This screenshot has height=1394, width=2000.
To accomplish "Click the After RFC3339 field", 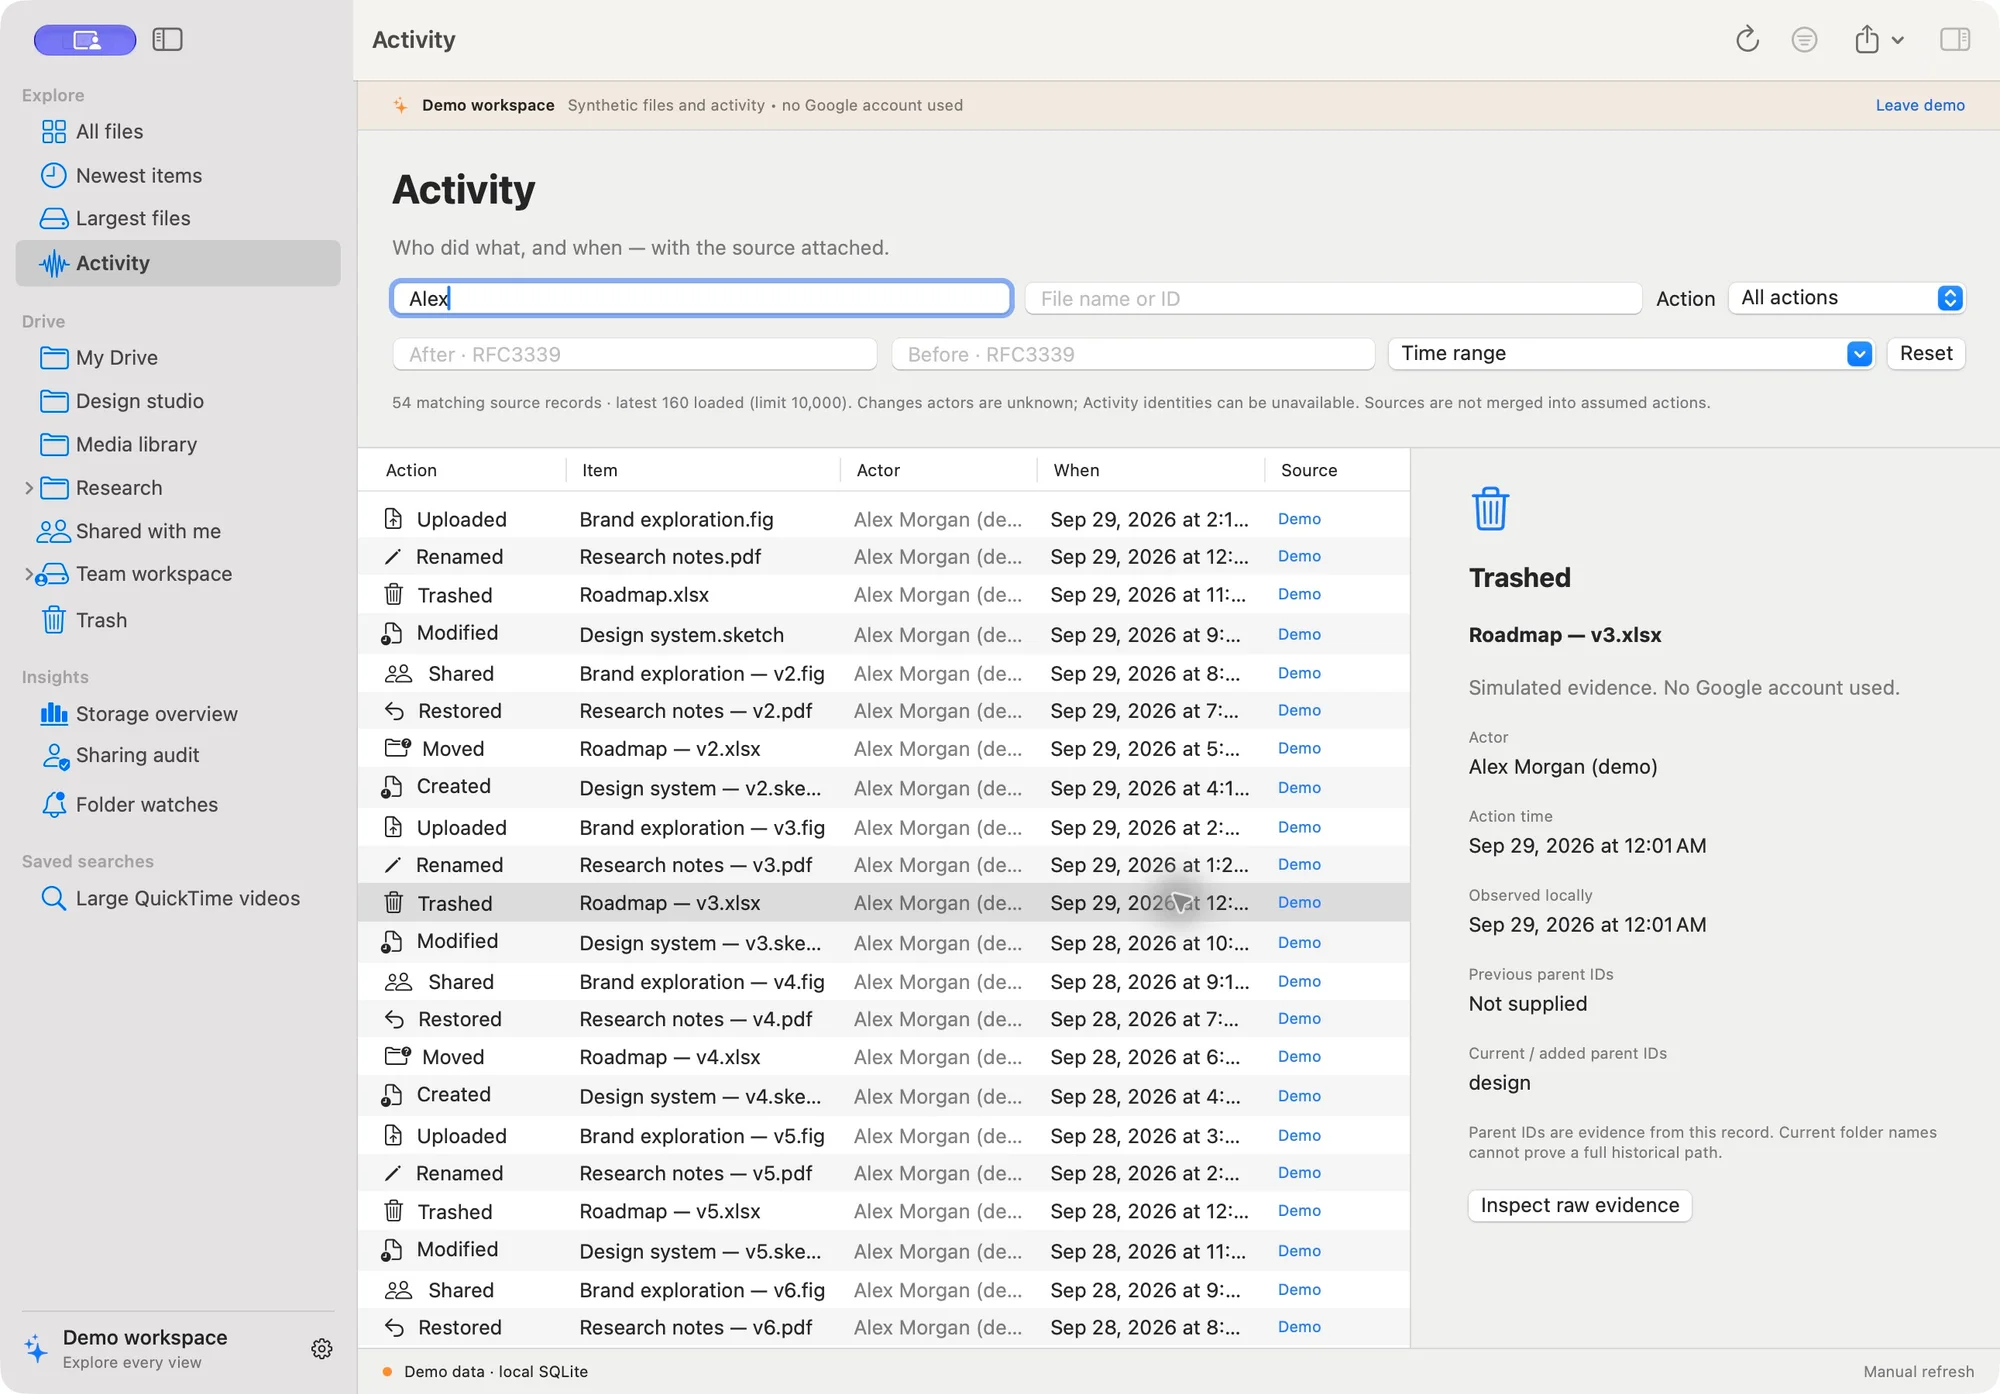I will [x=634, y=354].
